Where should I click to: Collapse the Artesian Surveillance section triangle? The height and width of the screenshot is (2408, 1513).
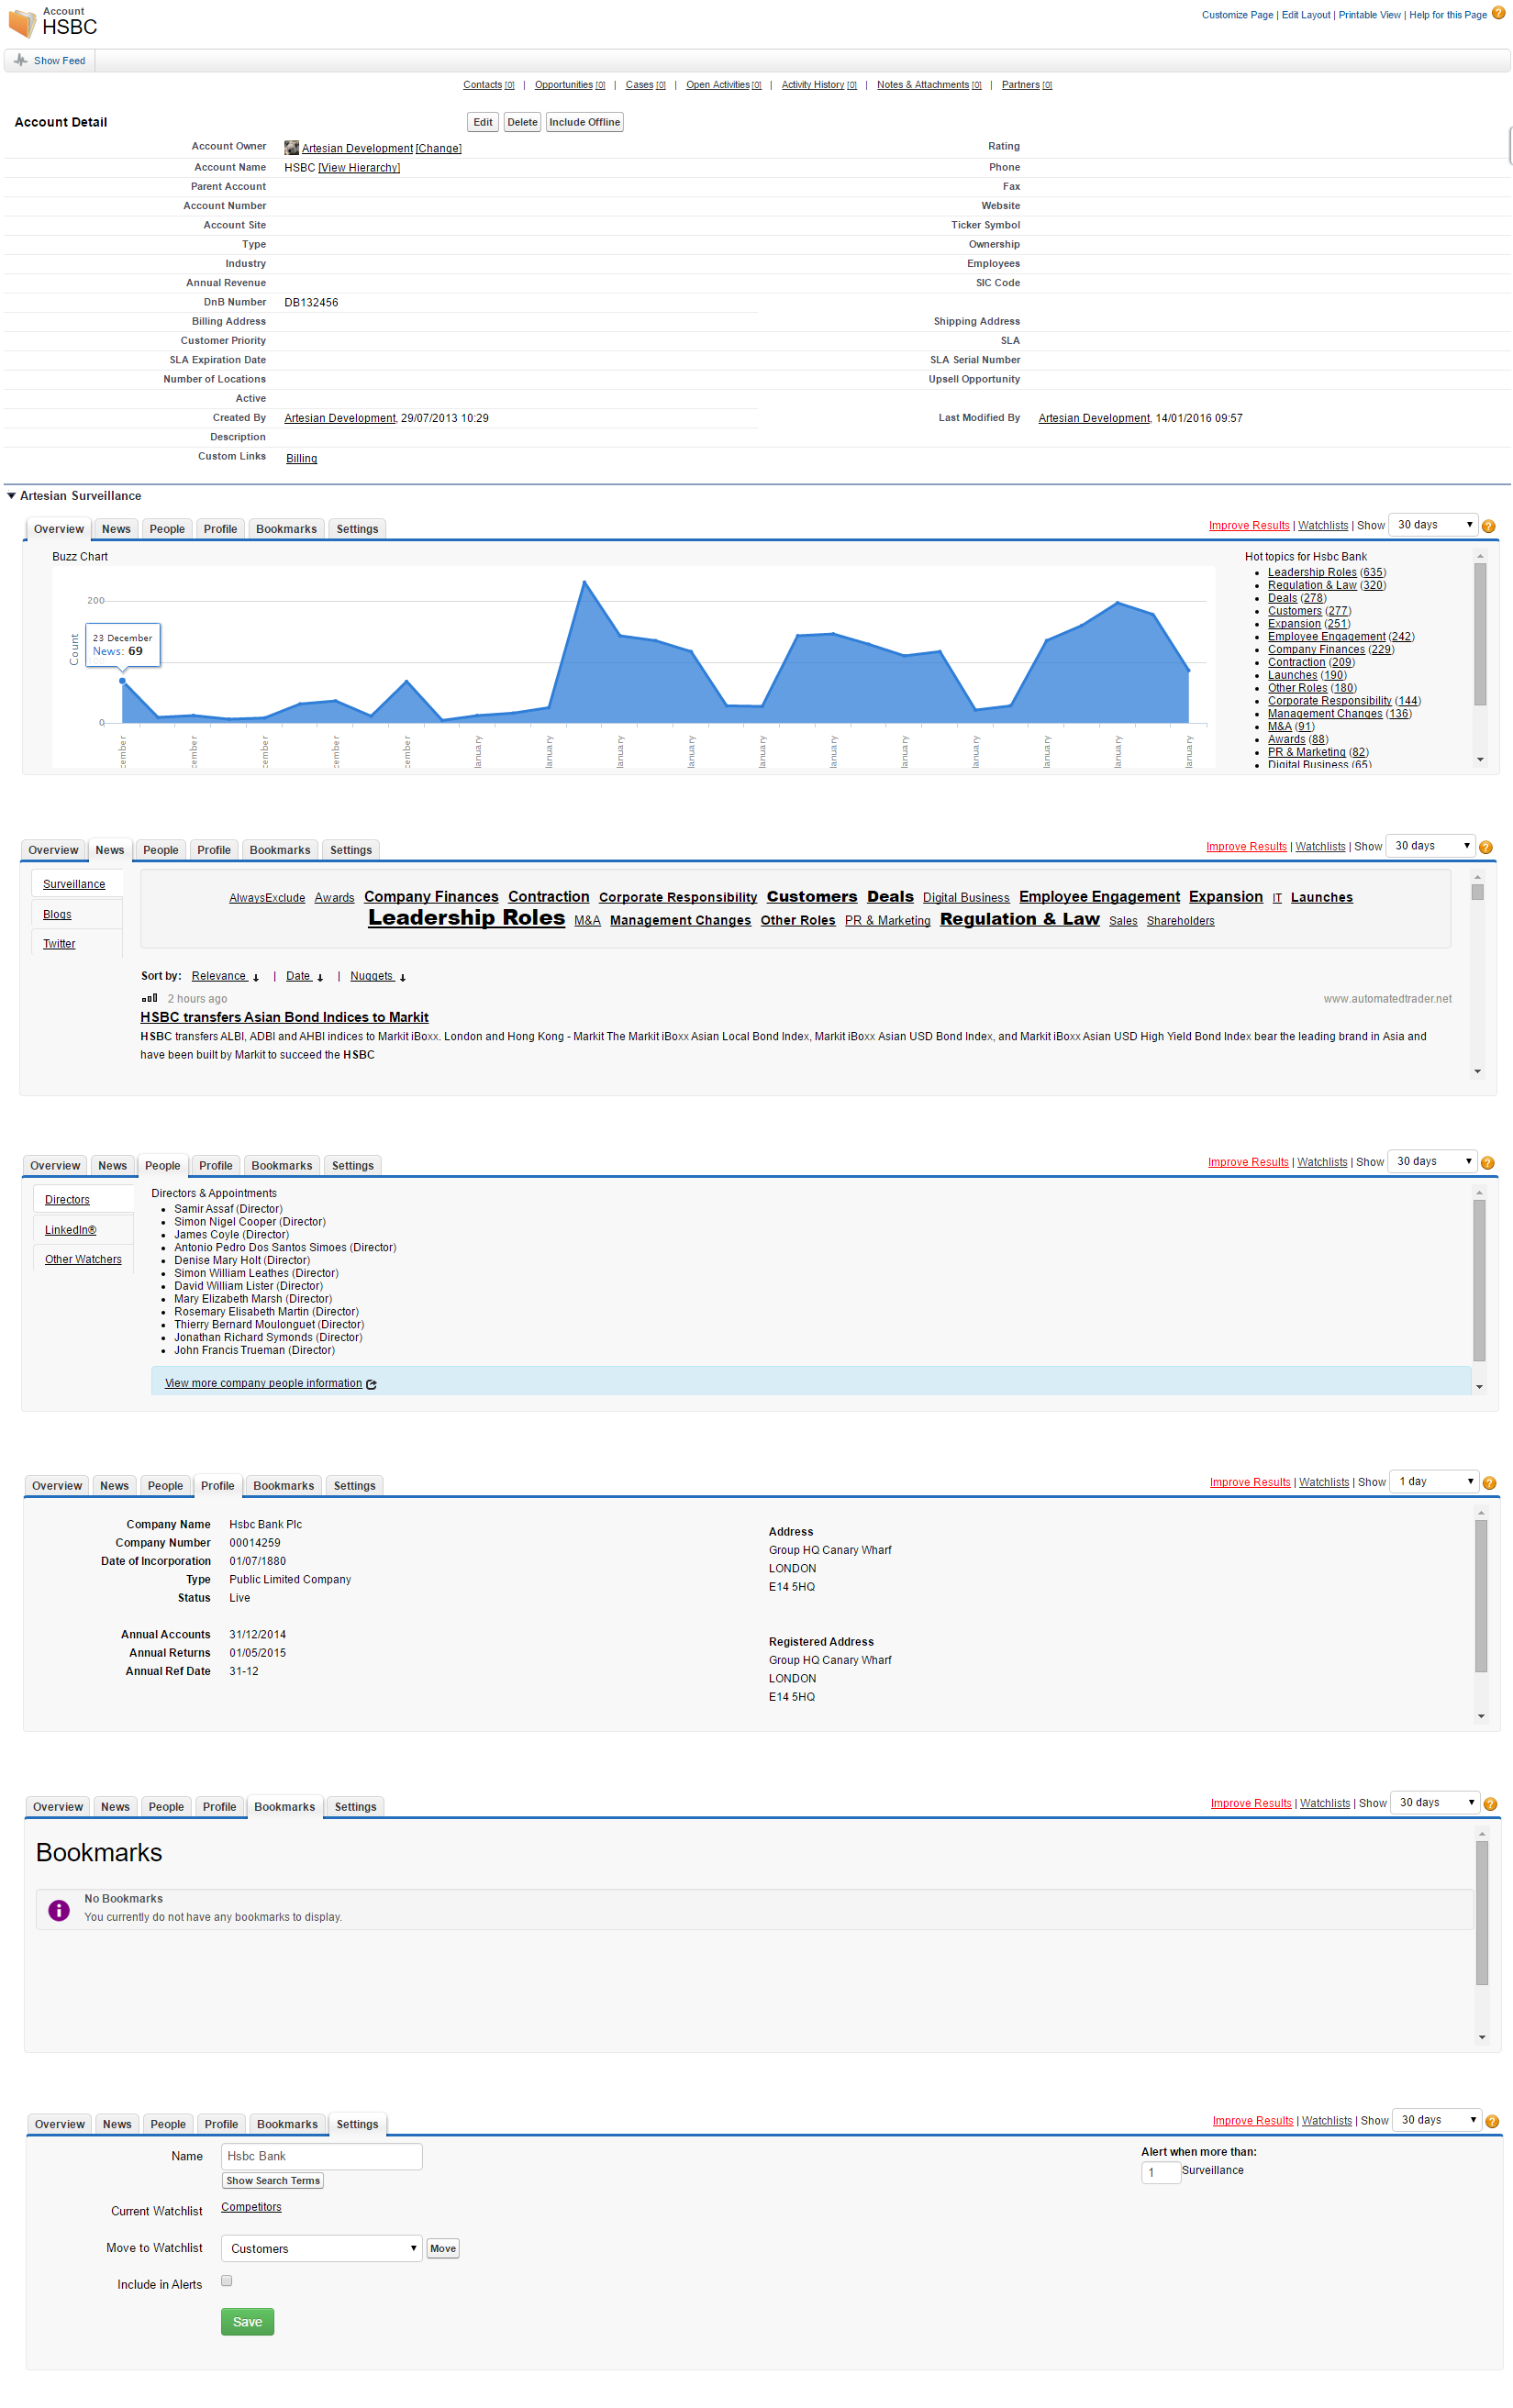[x=11, y=496]
